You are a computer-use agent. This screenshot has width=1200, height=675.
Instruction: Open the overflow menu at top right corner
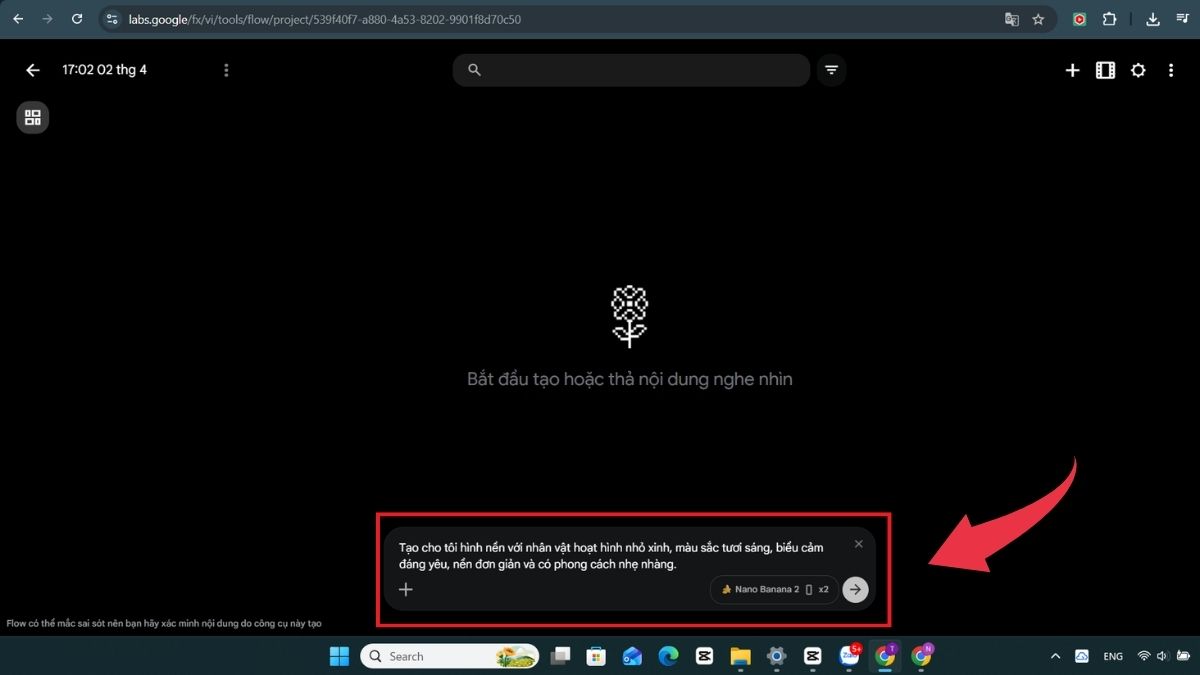tap(1171, 70)
